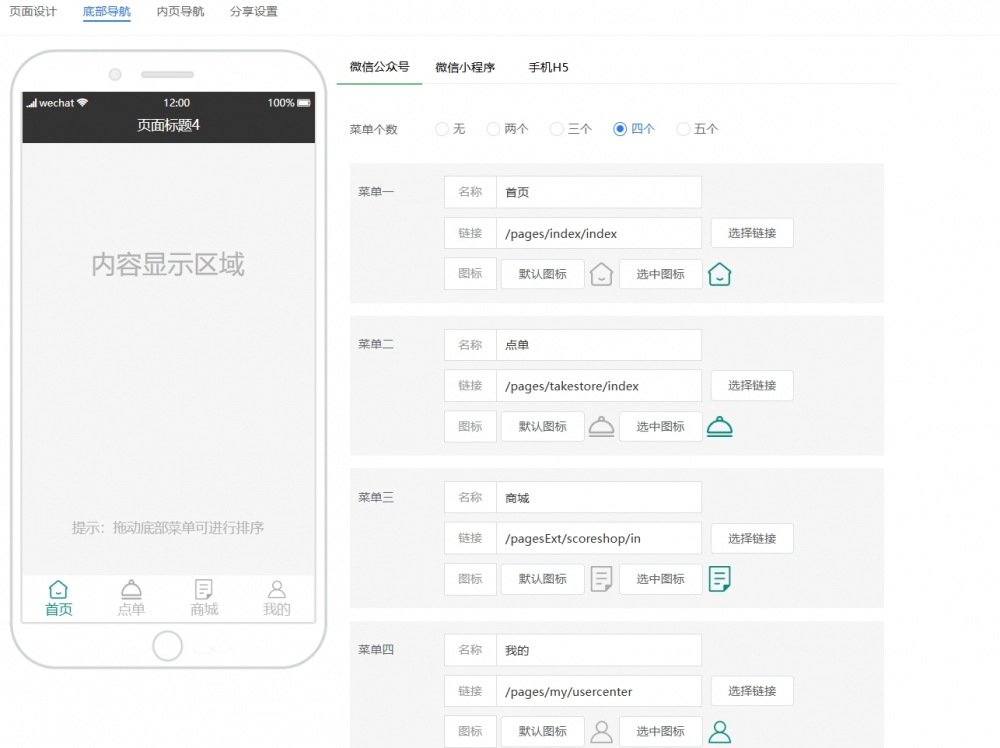The image size is (1000, 748).
Task: Click the 默认图标 button for 菜单三
Action: coord(542,578)
